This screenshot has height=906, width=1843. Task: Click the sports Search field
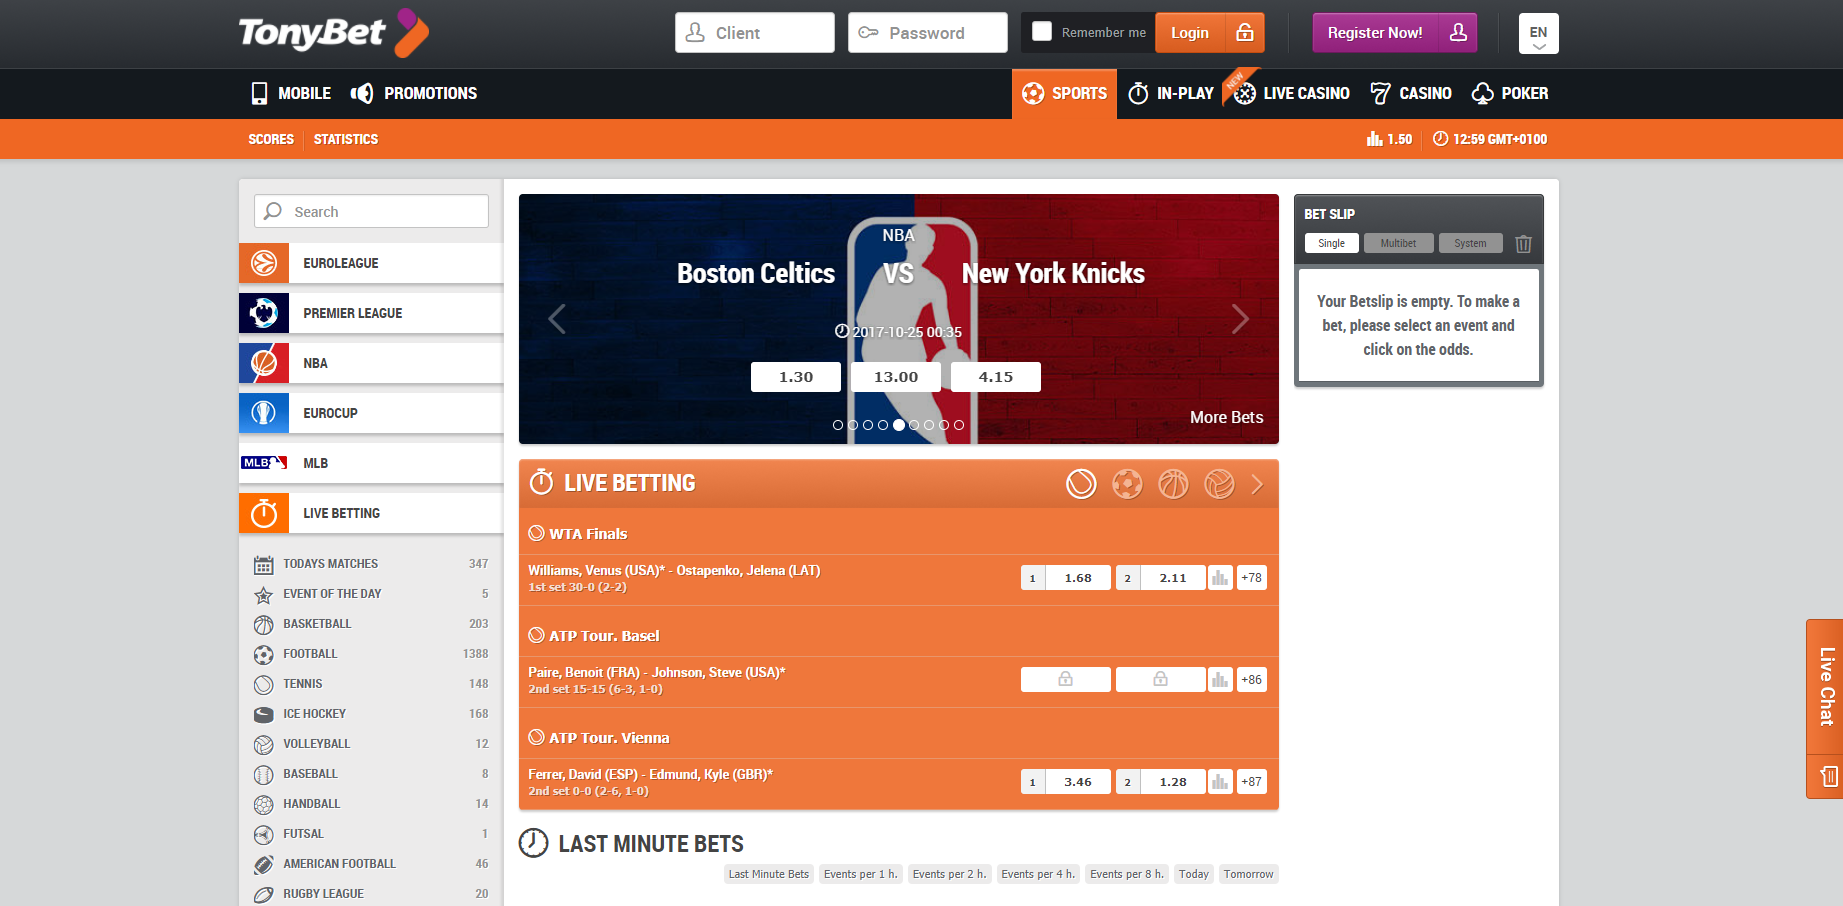tap(371, 211)
